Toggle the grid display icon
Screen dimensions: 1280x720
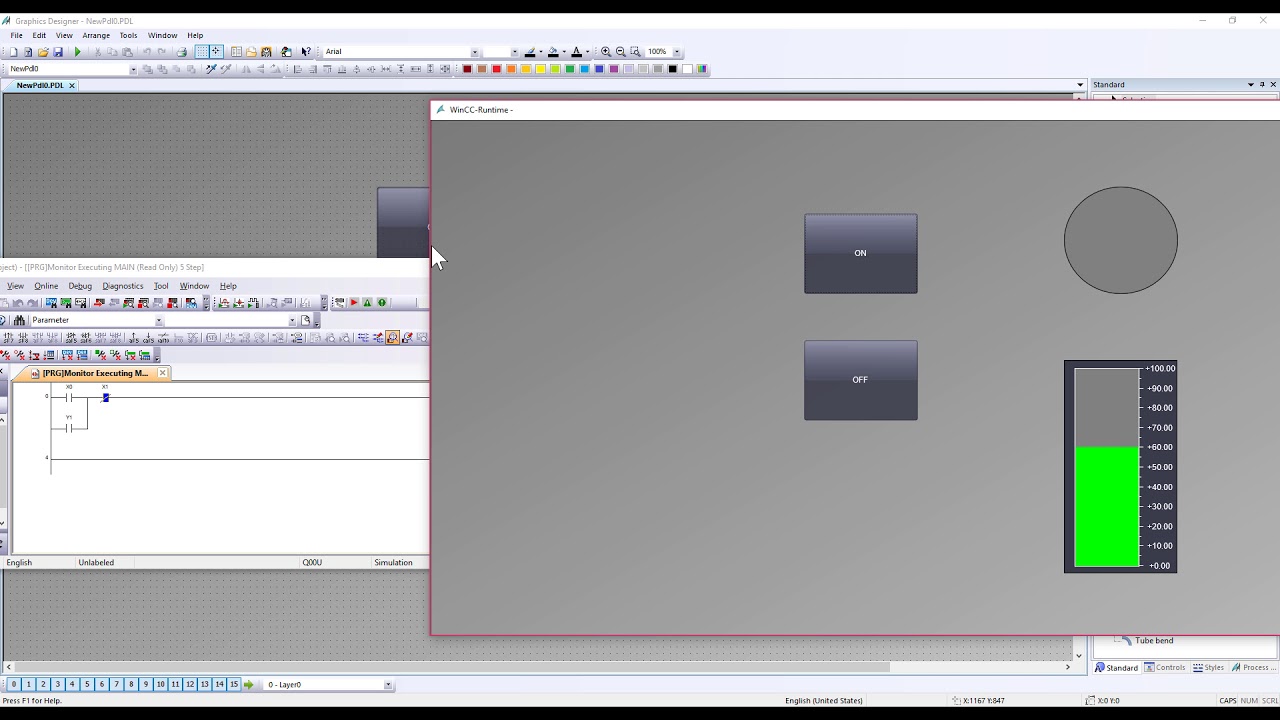[x=201, y=52]
